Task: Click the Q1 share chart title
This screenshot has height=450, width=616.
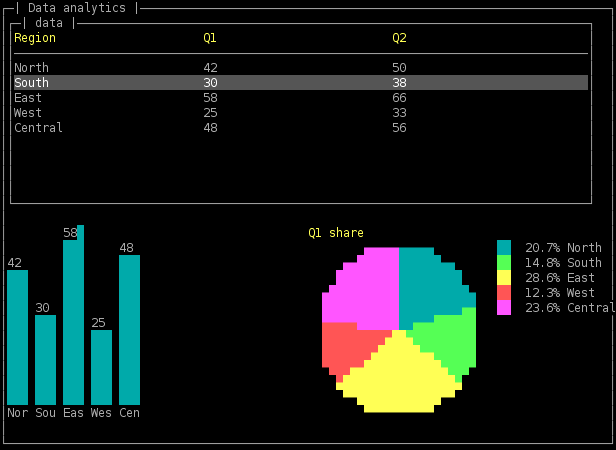Action: tap(336, 233)
